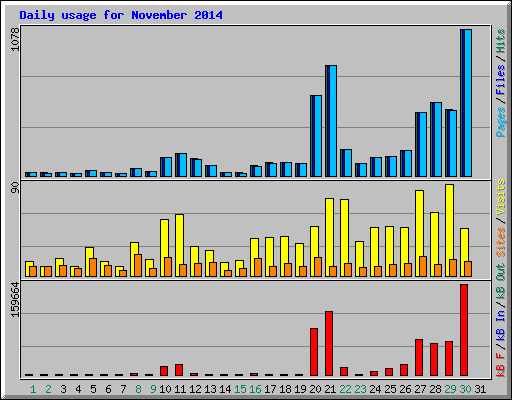Click day 8's orange sites bar
Screen dimensions: 512x400
138,266
